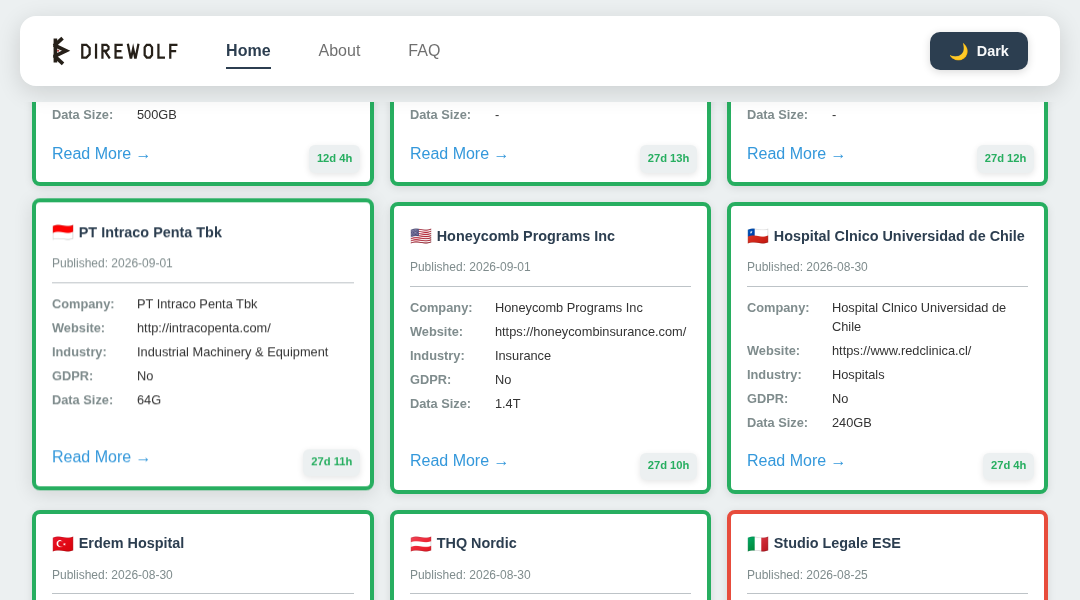Click the Honeycomb Programs Inc card title
1080x600 pixels.
(x=526, y=236)
